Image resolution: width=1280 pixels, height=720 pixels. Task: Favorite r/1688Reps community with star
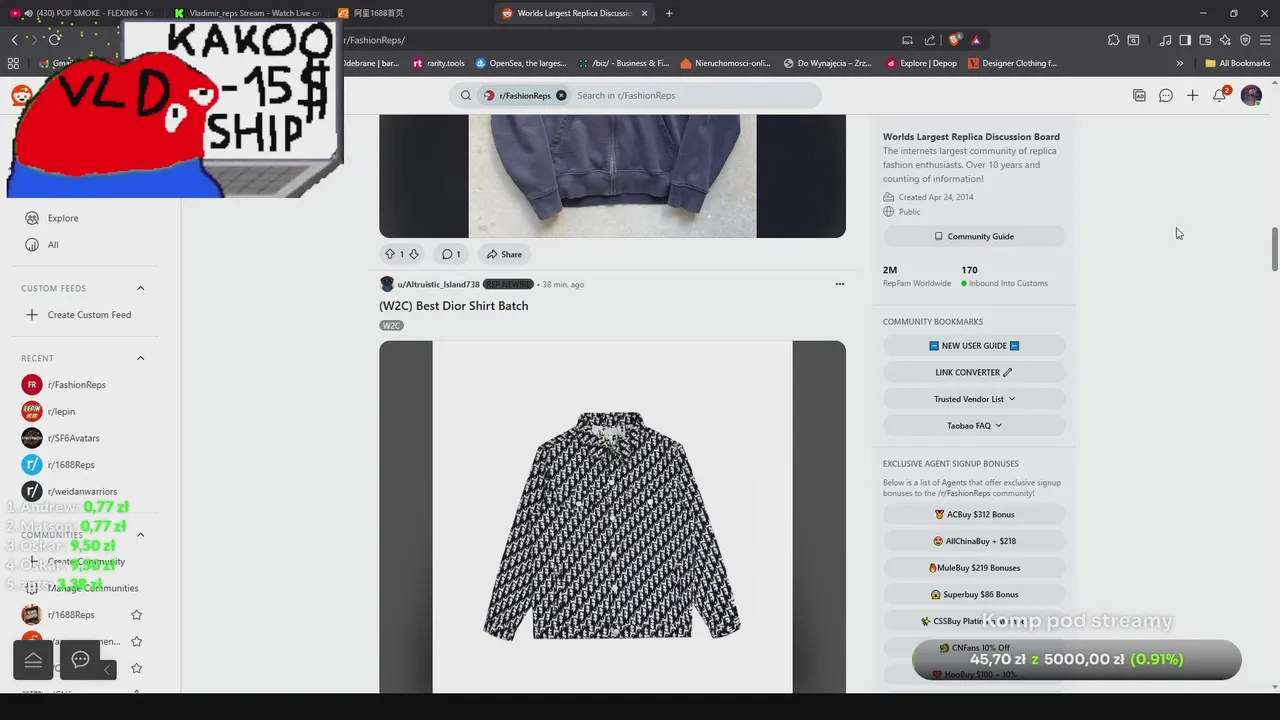coord(137,615)
